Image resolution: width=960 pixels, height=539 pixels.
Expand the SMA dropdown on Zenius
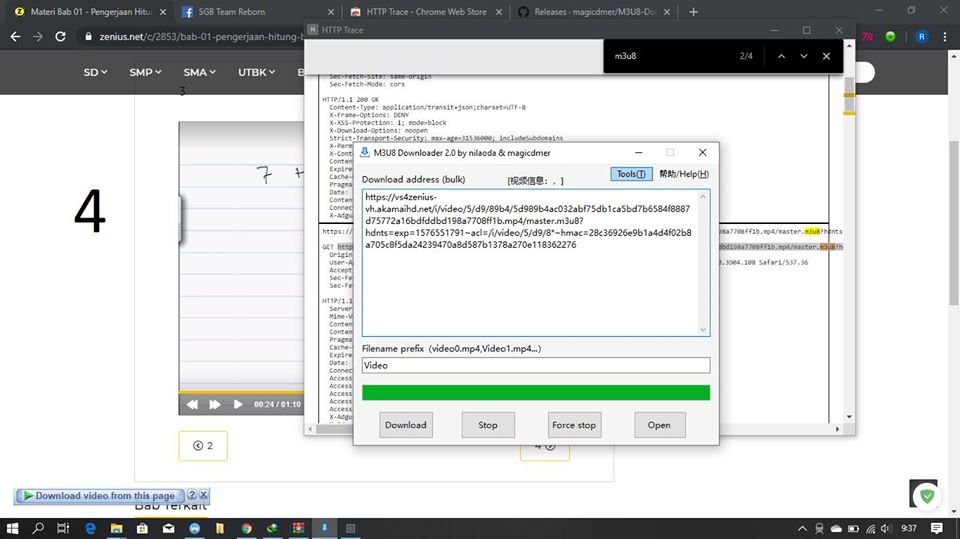(x=200, y=72)
